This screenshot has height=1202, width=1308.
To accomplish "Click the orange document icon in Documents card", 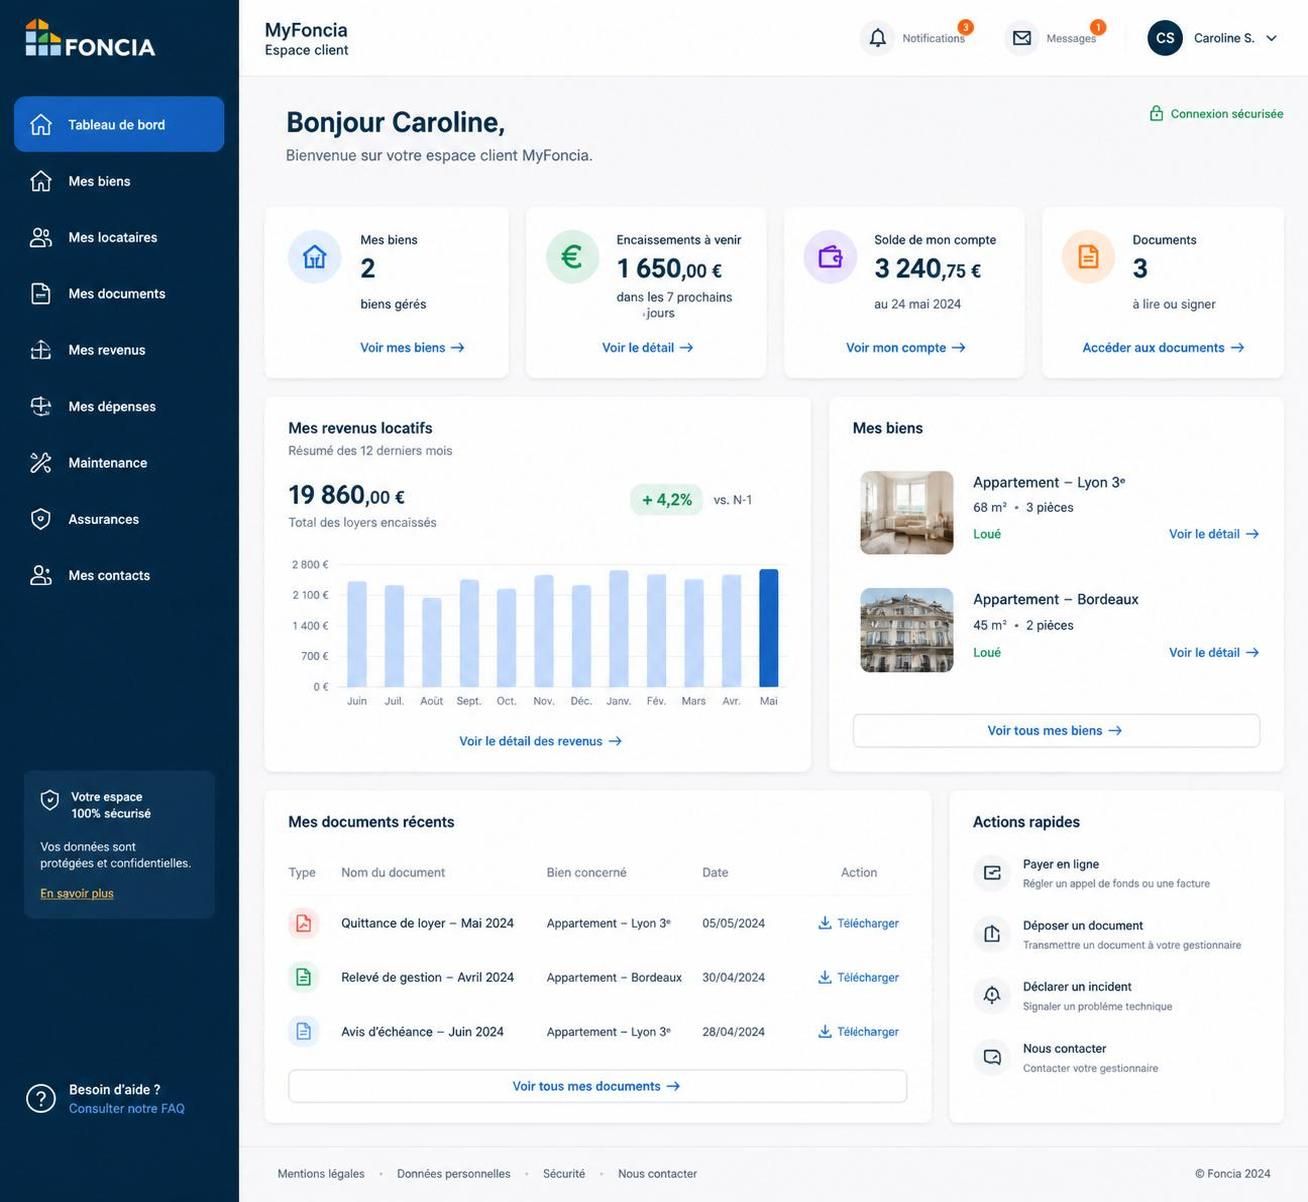I will point(1088,257).
